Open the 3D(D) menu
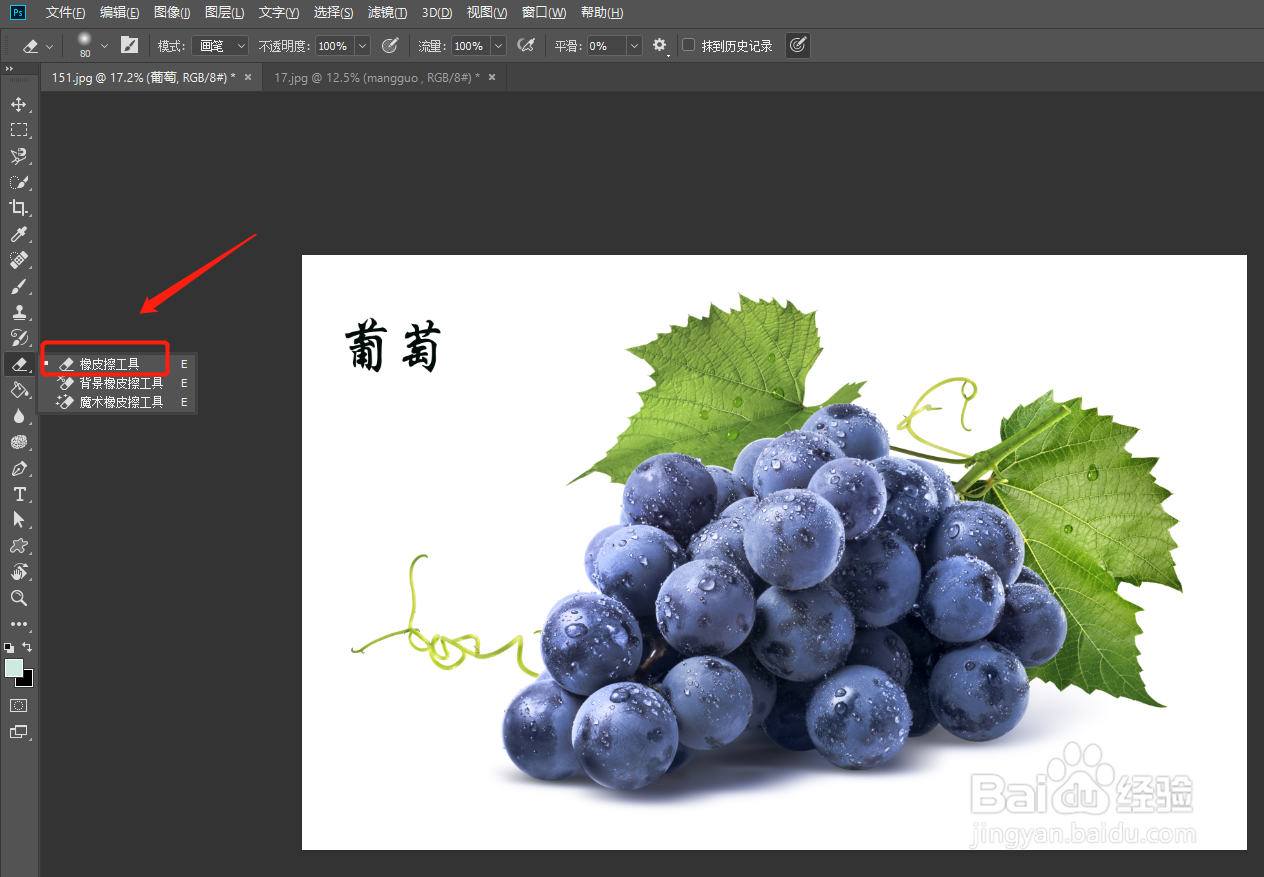The width and height of the screenshot is (1264, 877). point(437,13)
